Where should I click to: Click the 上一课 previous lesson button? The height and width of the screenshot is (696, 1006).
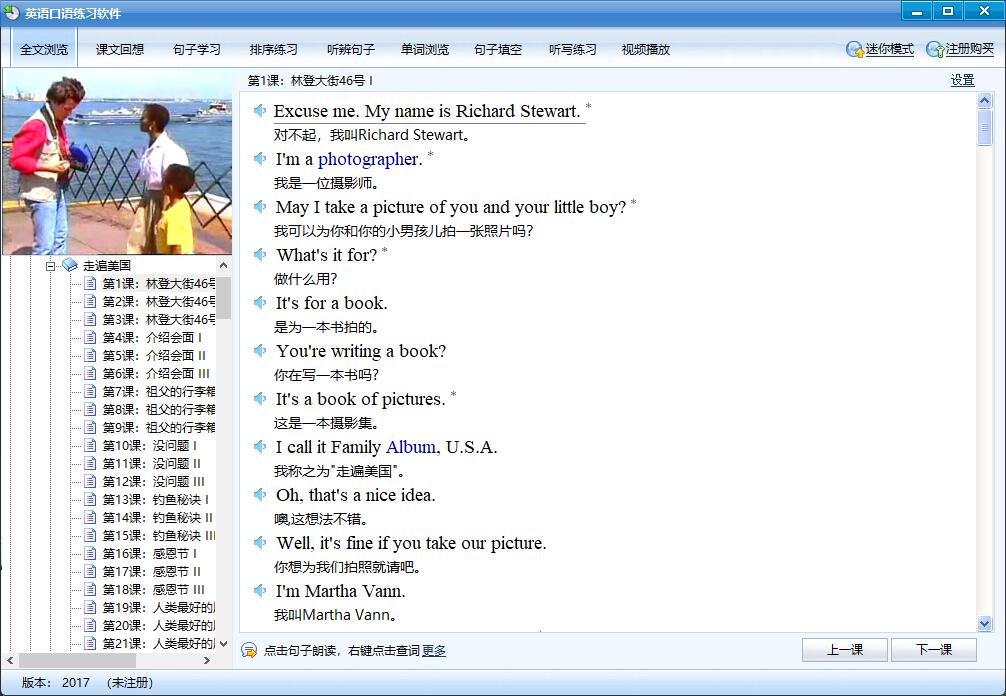[x=844, y=650]
